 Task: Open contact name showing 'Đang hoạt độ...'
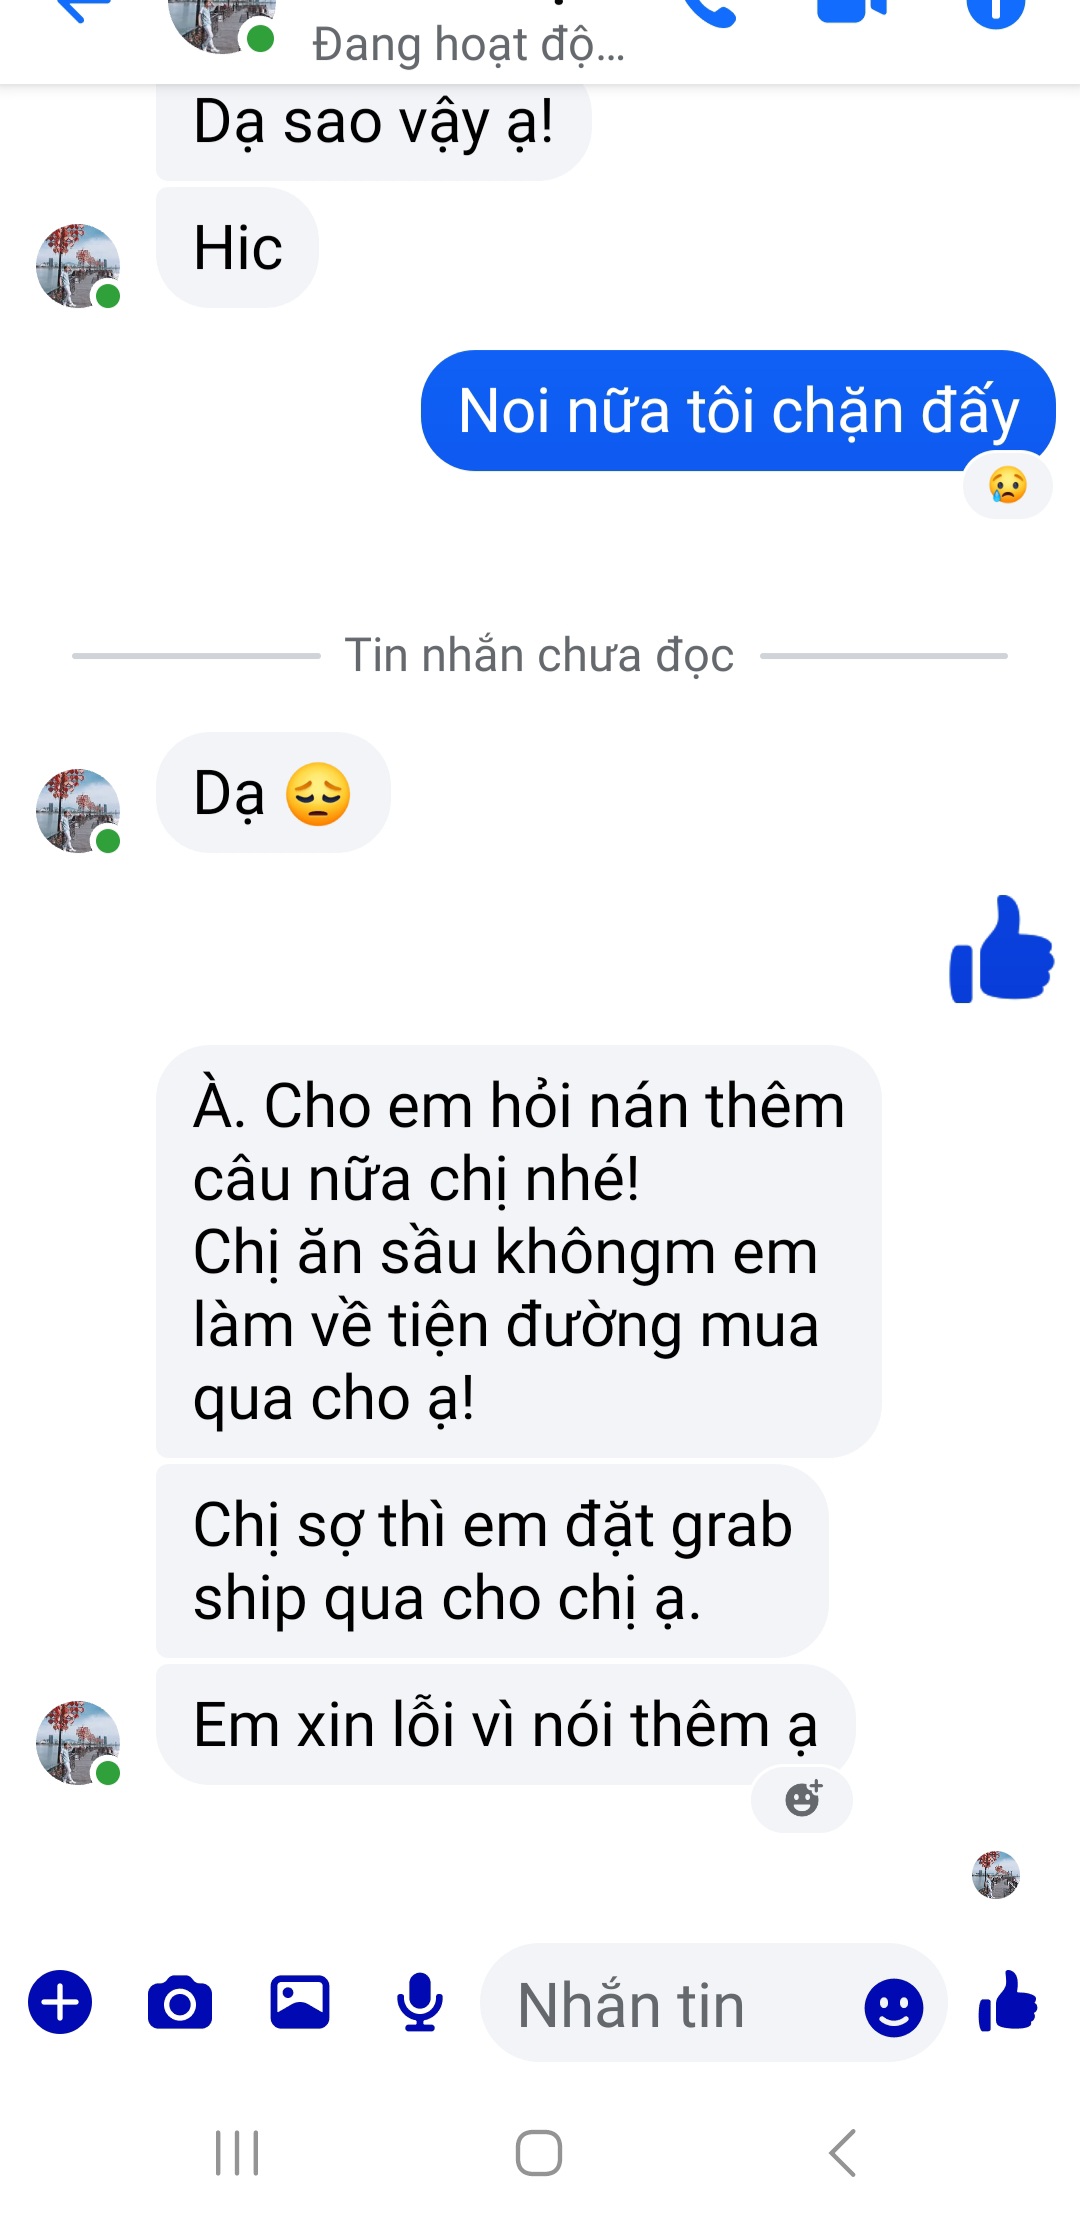pyautogui.click(x=468, y=44)
